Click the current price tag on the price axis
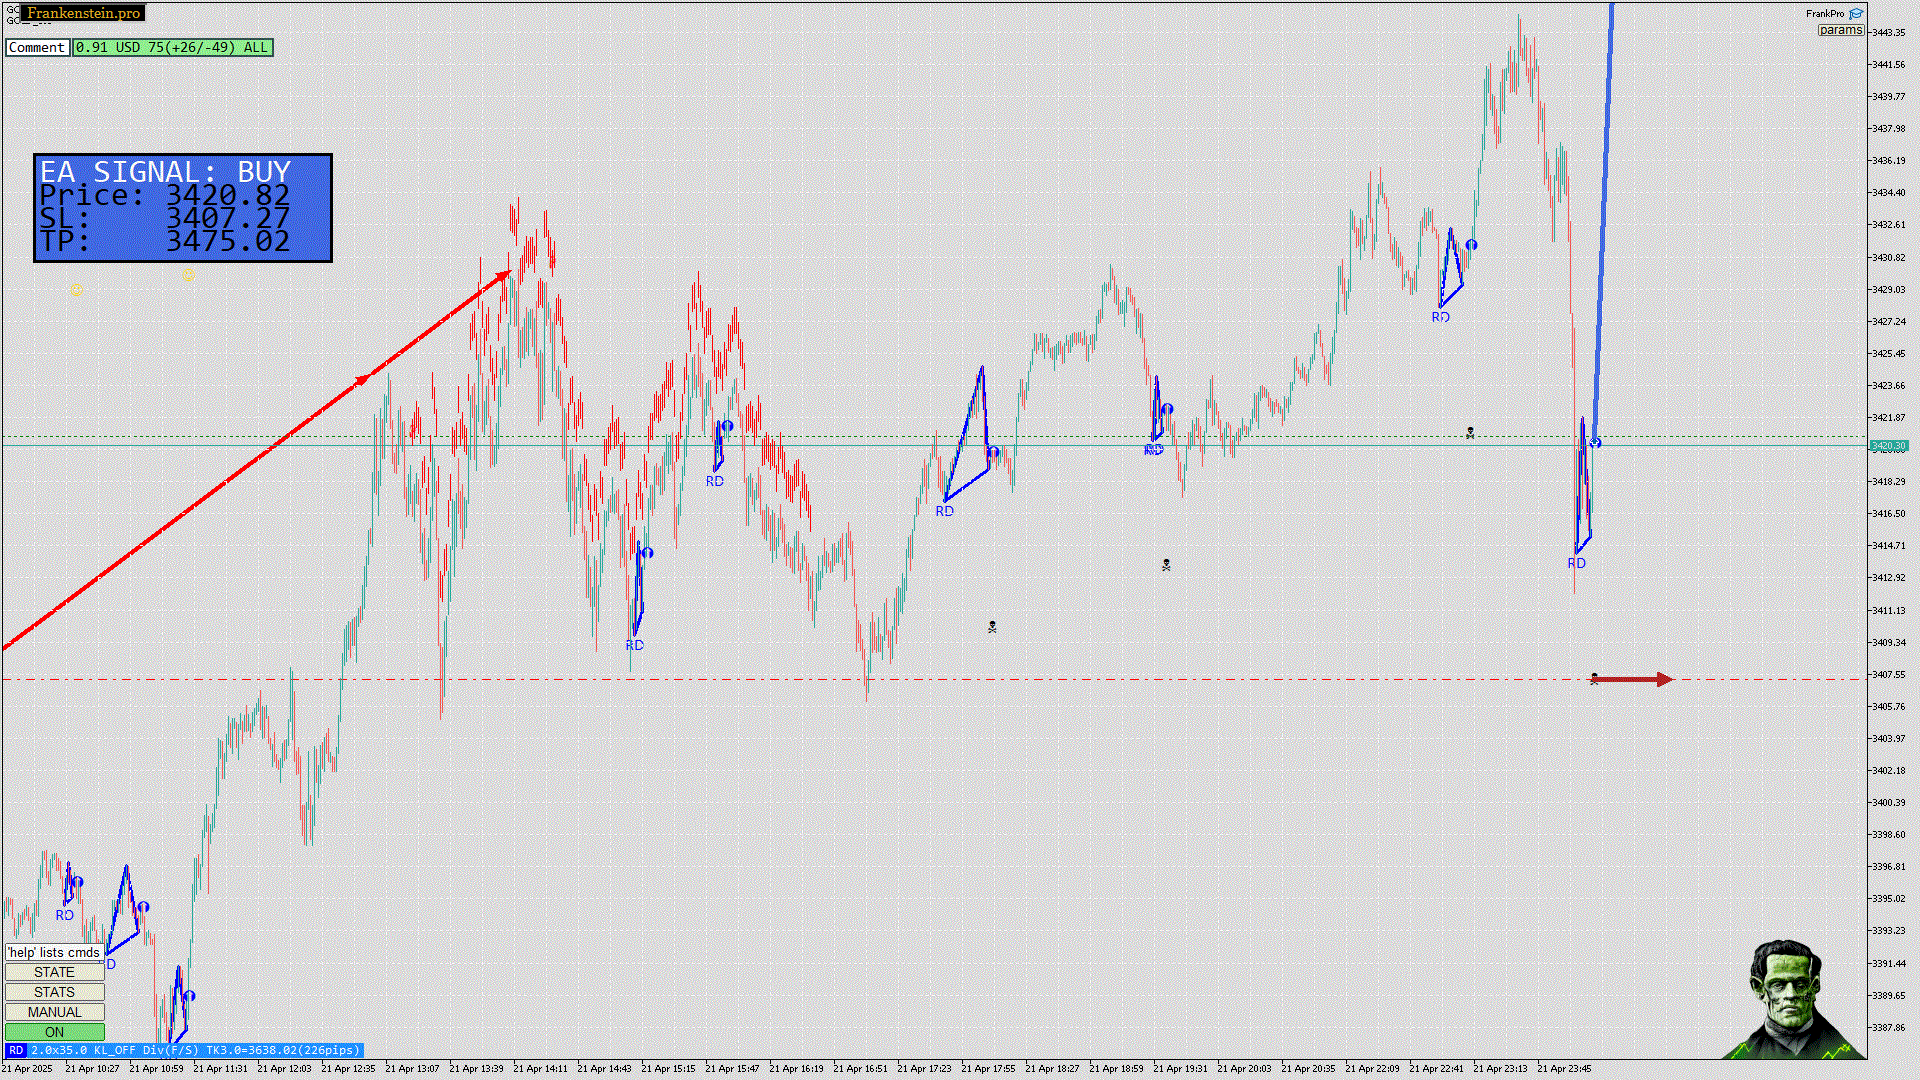 pos(1888,446)
